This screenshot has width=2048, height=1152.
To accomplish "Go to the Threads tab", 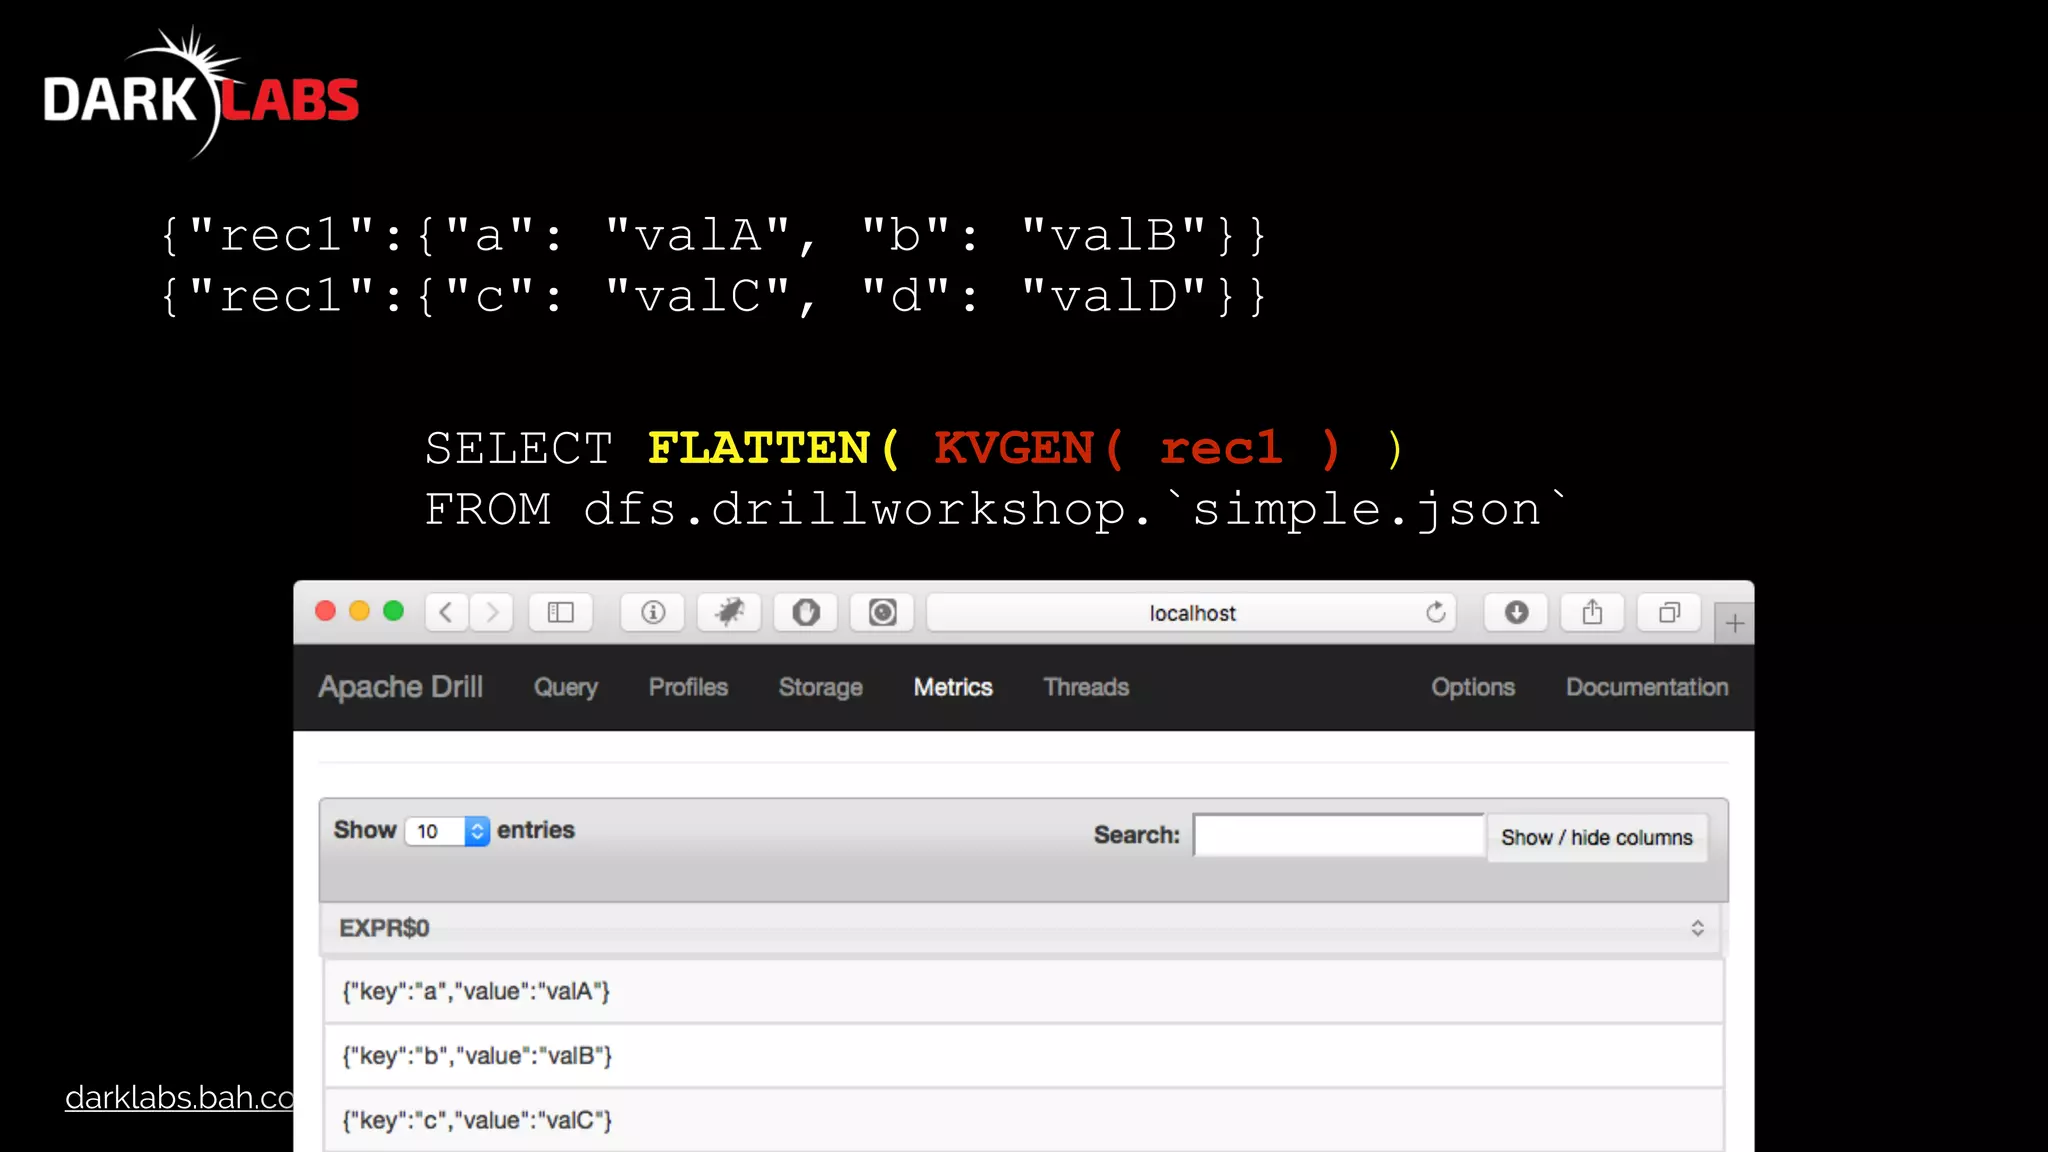I will (1086, 687).
